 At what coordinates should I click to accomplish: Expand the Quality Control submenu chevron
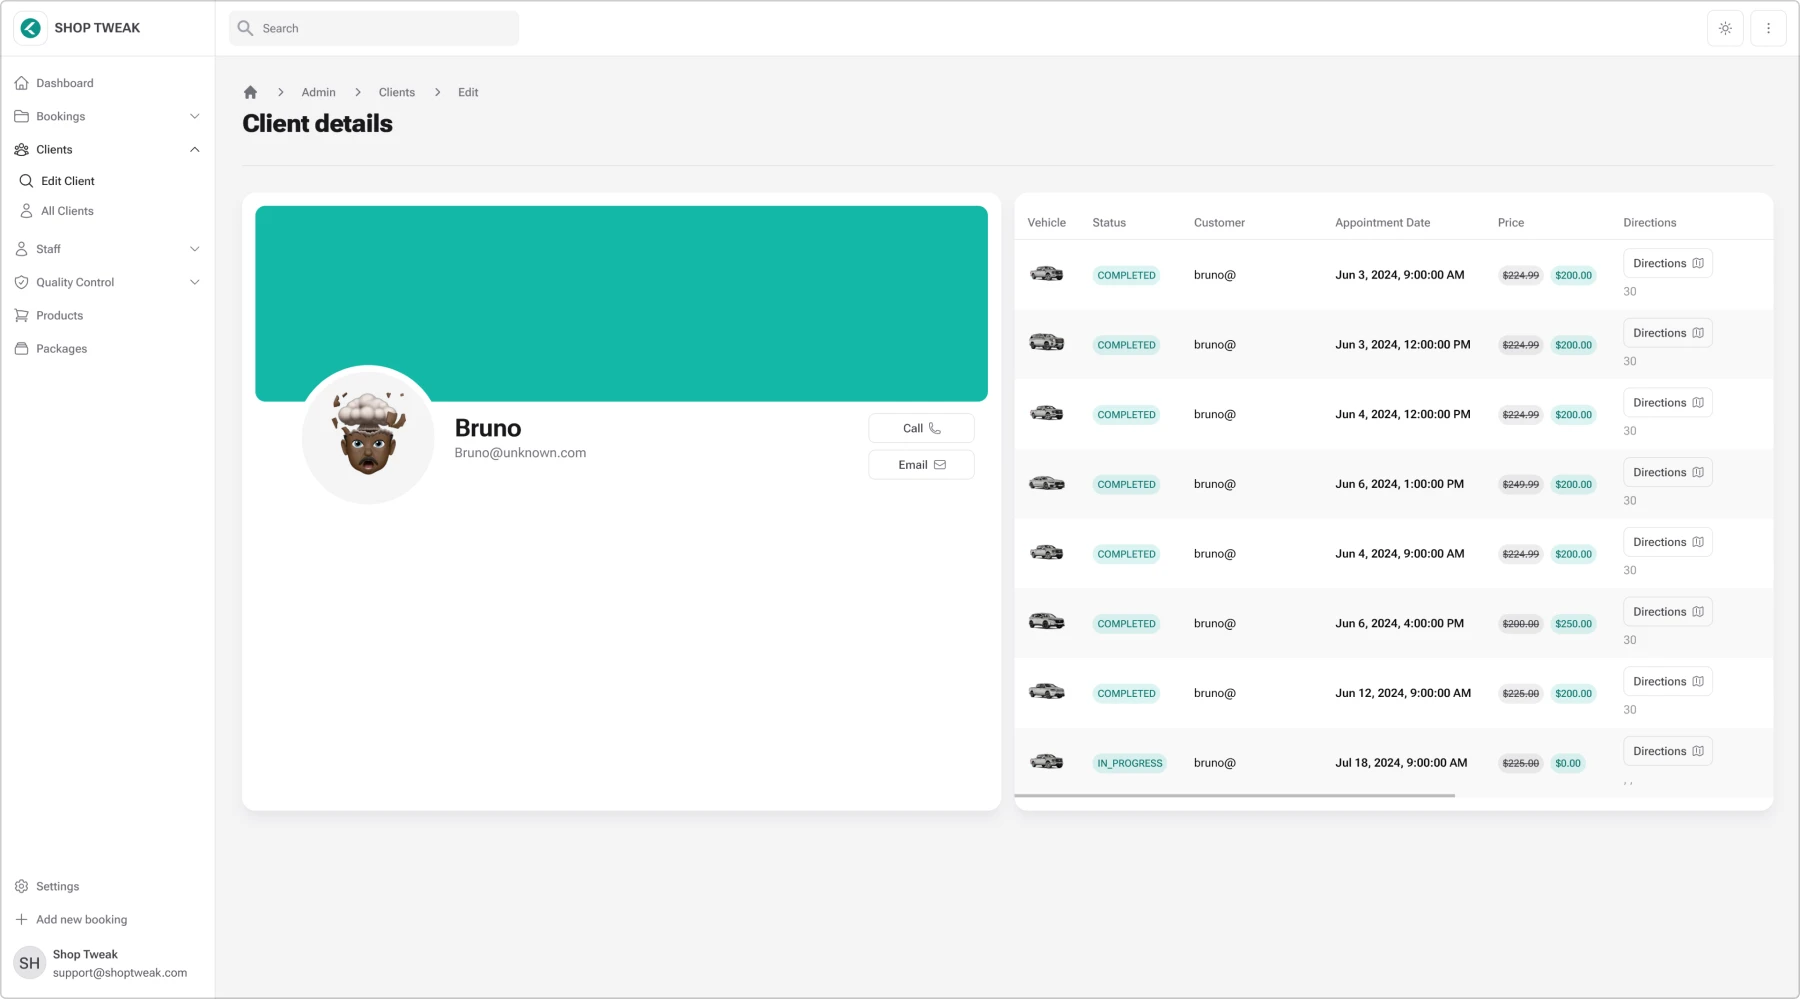[x=195, y=282]
